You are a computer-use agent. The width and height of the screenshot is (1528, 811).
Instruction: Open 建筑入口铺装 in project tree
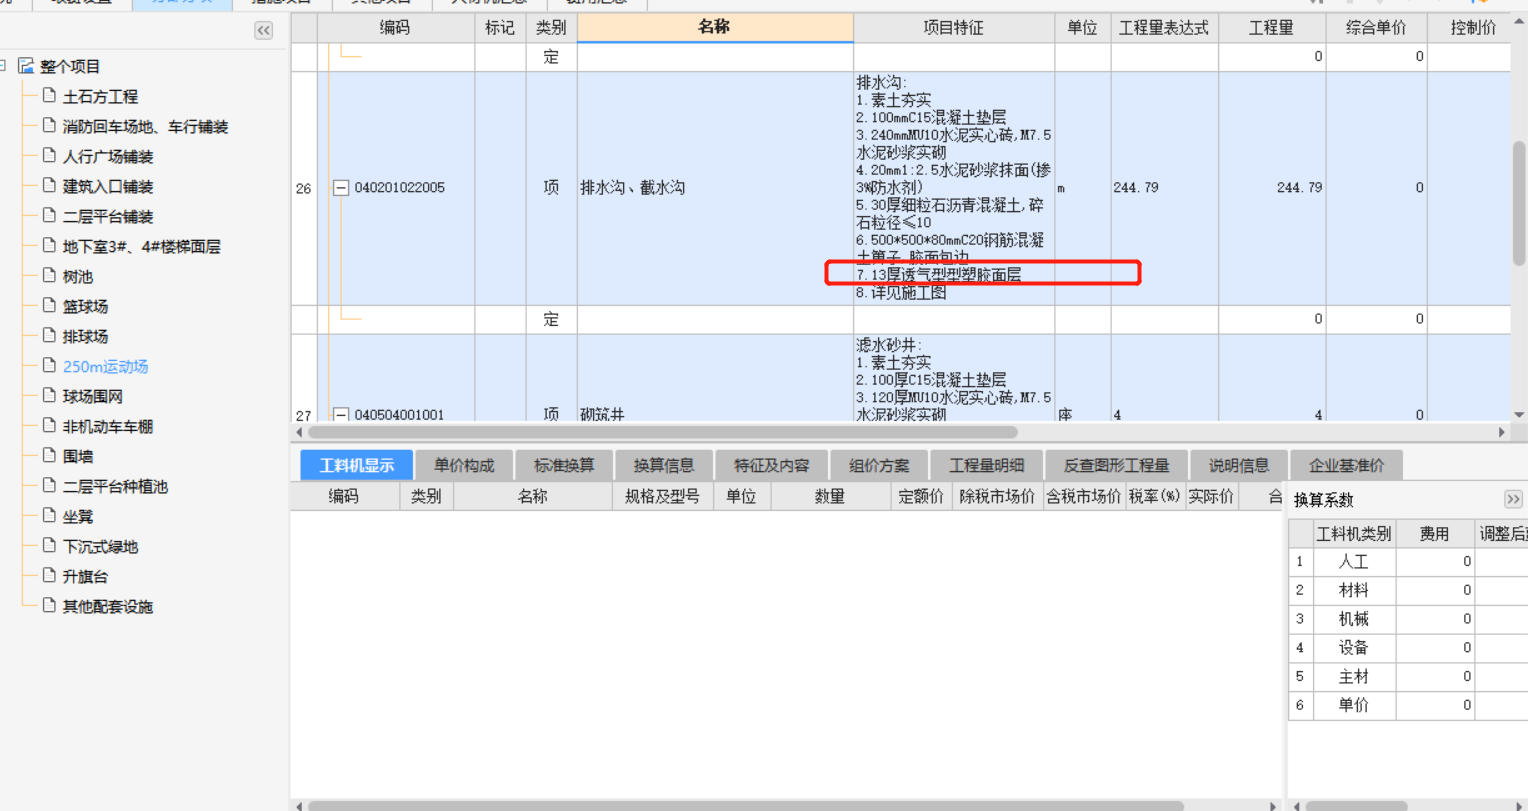click(108, 186)
